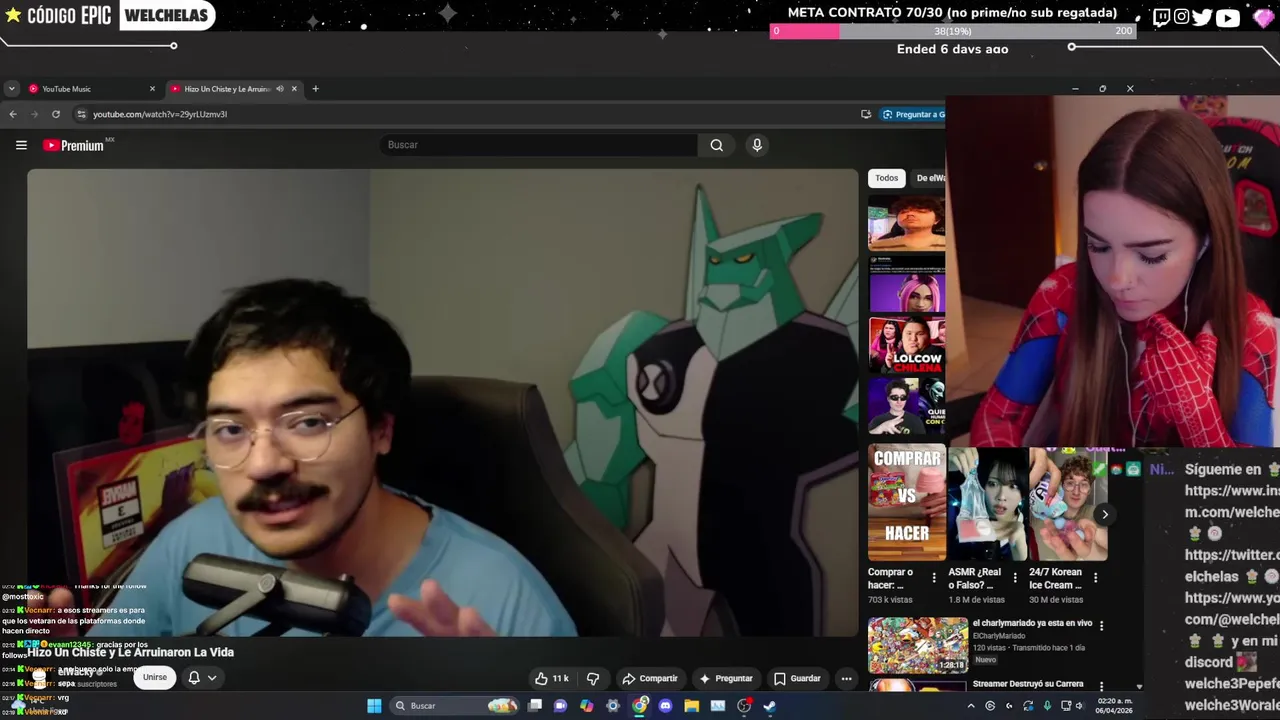Open Streamer Destruyó su Carrera title

pyautogui.click(x=1028, y=684)
